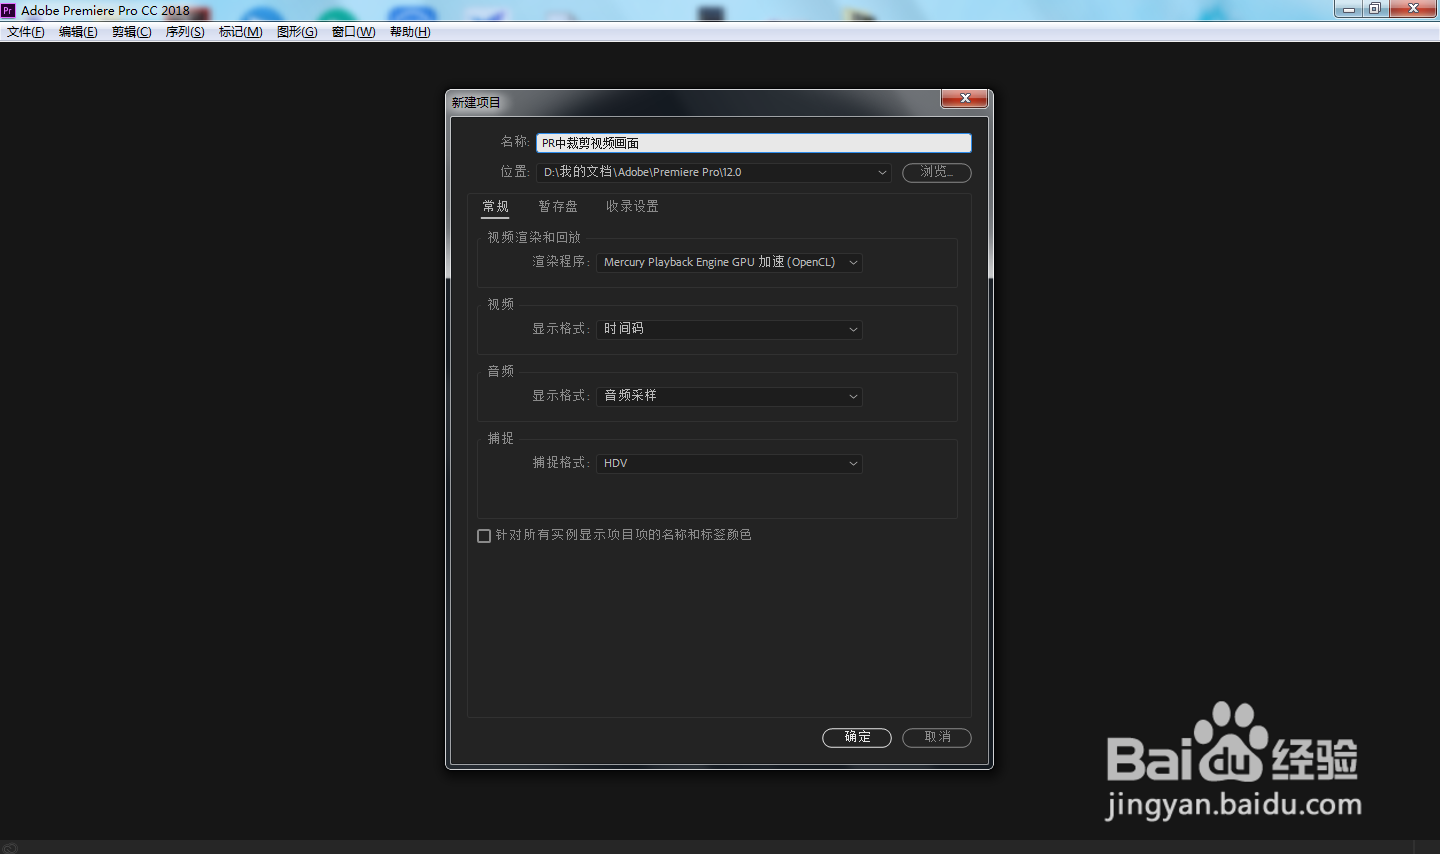1440x854 pixels.
Task: Expand the audio 显示格式 音频采样 dropdown
Action: coord(729,396)
